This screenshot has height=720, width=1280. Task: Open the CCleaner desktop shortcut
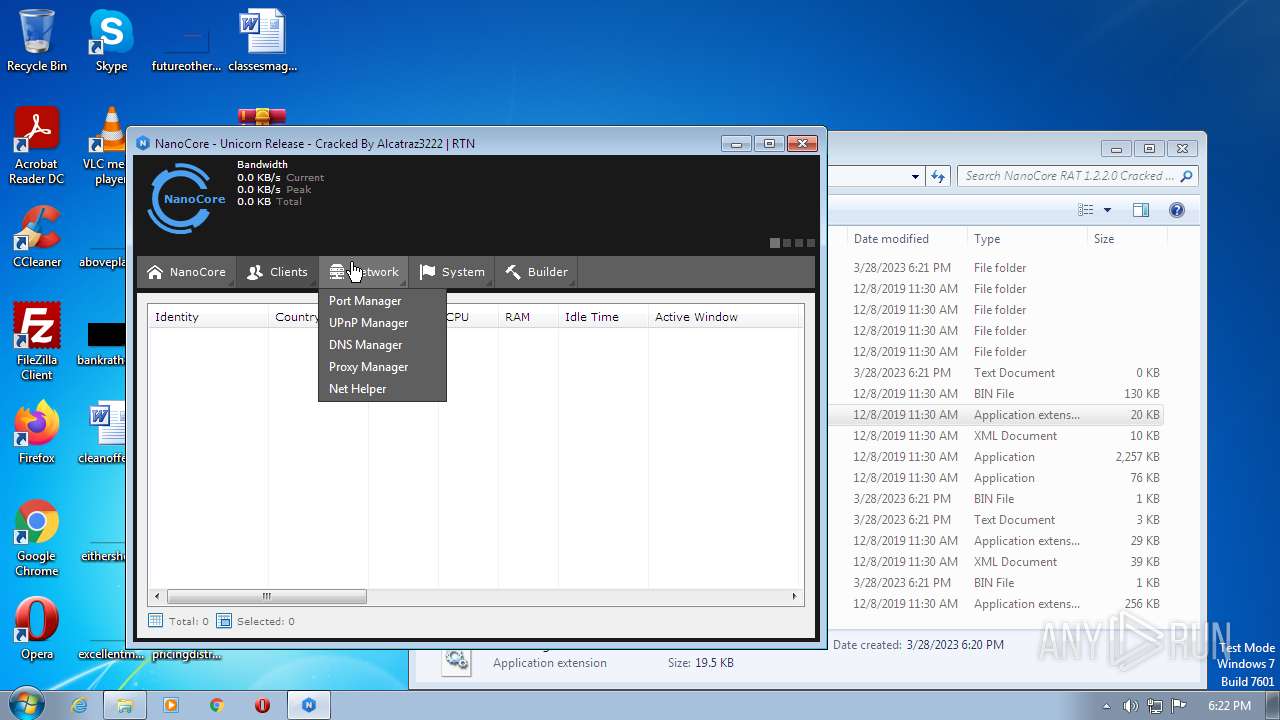pyautogui.click(x=37, y=237)
